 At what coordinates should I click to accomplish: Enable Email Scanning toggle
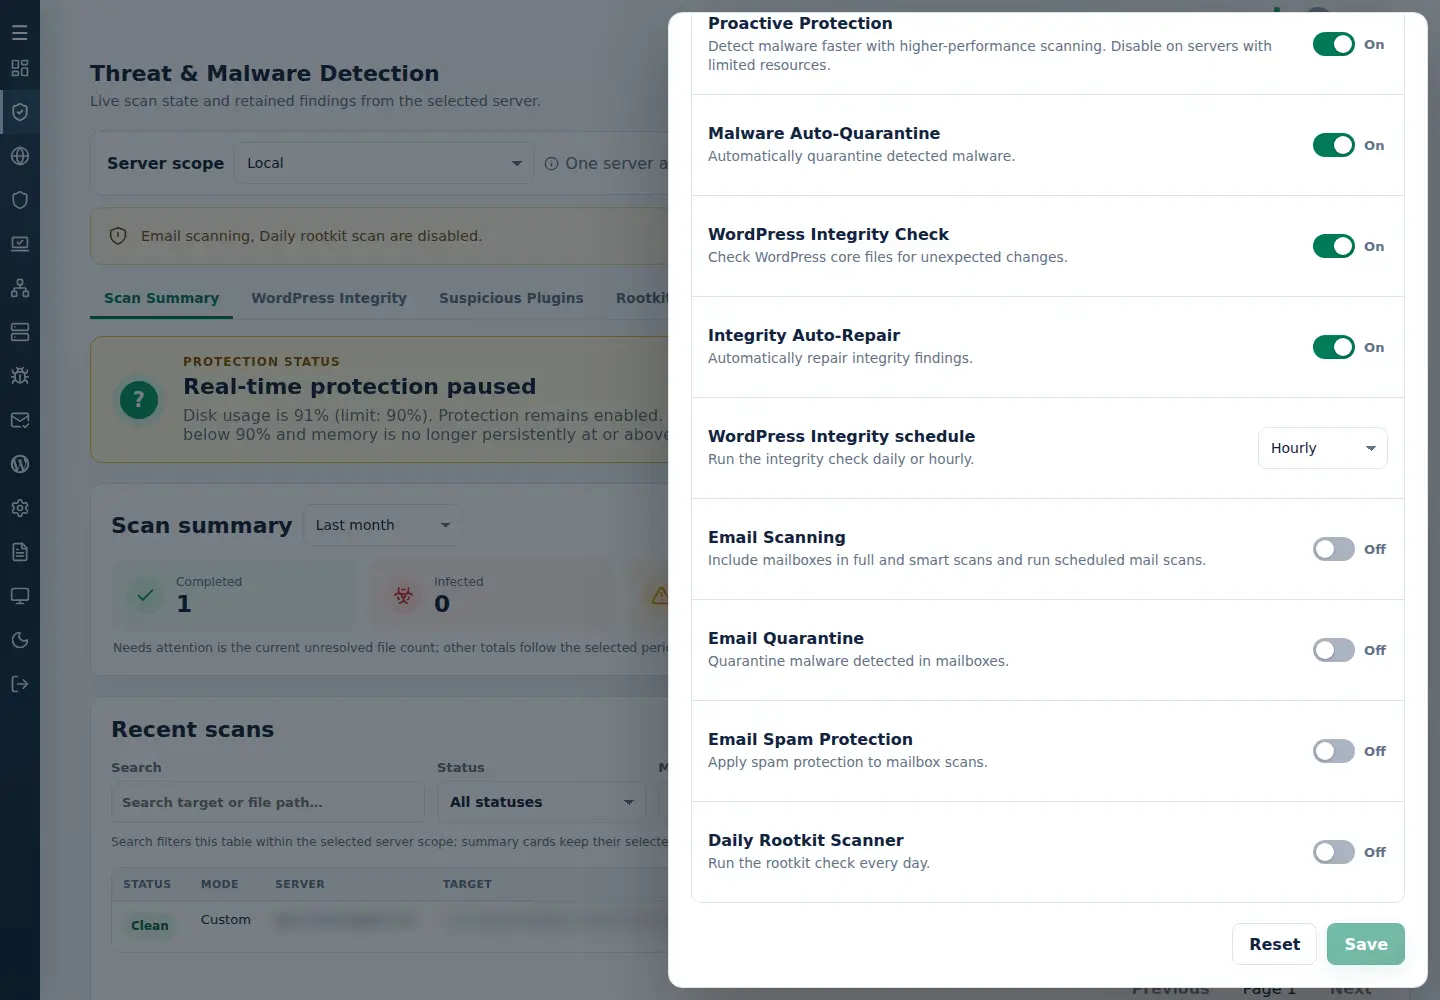pyautogui.click(x=1333, y=549)
